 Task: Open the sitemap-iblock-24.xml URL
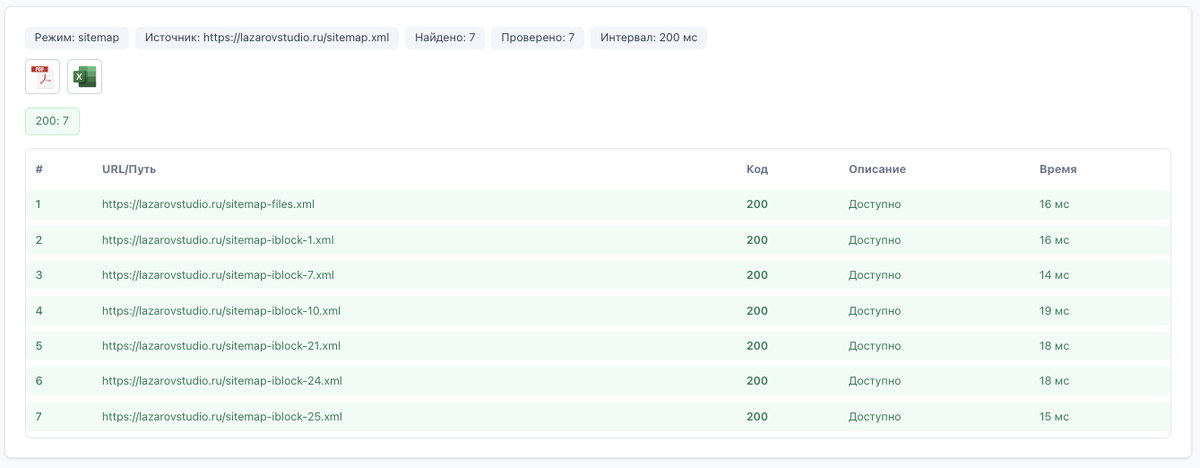click(x=222, y=381)
